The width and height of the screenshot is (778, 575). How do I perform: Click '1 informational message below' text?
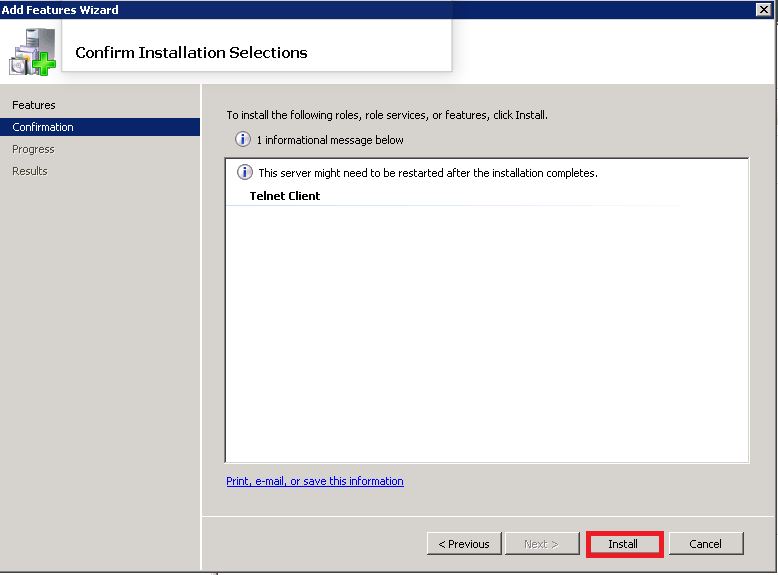[330, 140]
